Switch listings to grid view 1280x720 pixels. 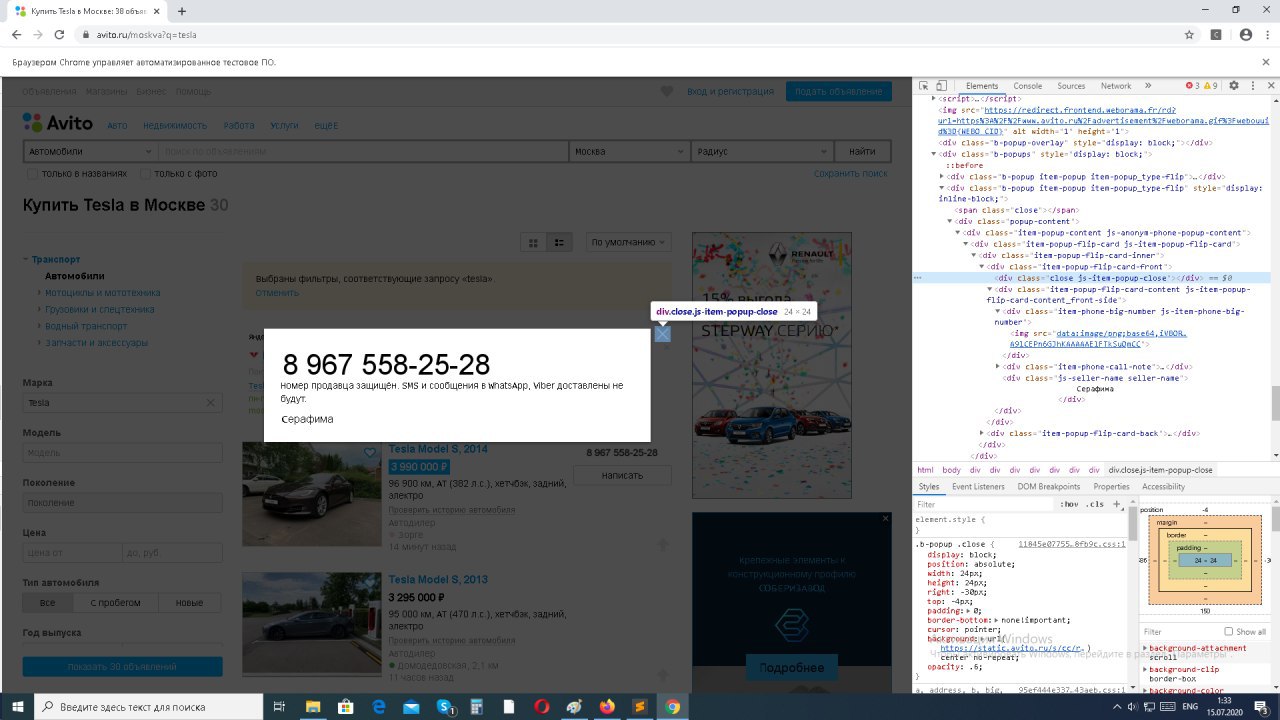tap(533, 242)
